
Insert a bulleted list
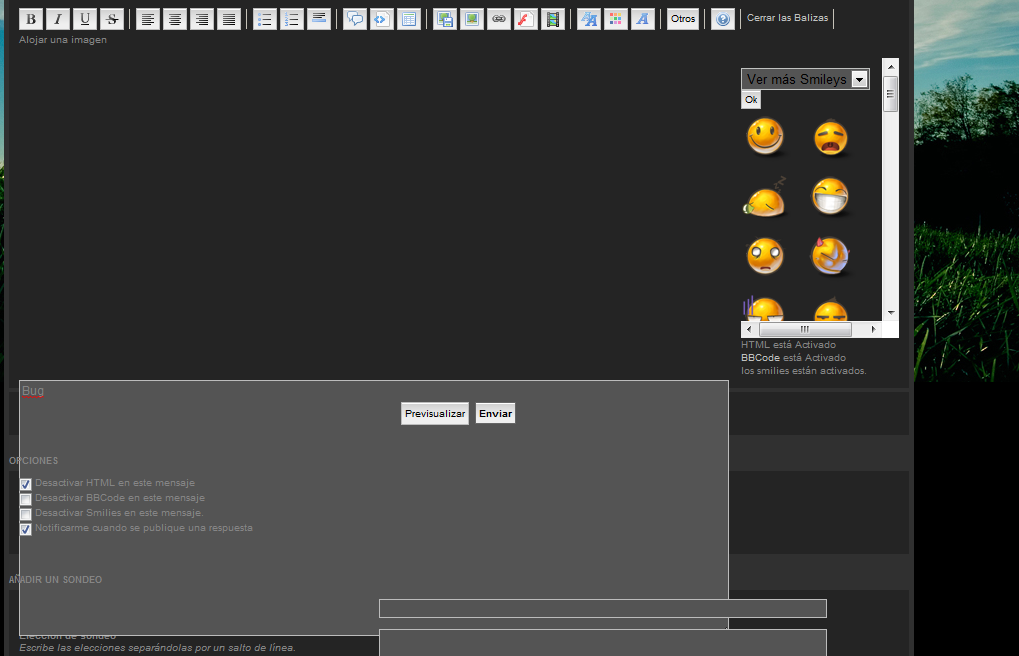[264, 19]
